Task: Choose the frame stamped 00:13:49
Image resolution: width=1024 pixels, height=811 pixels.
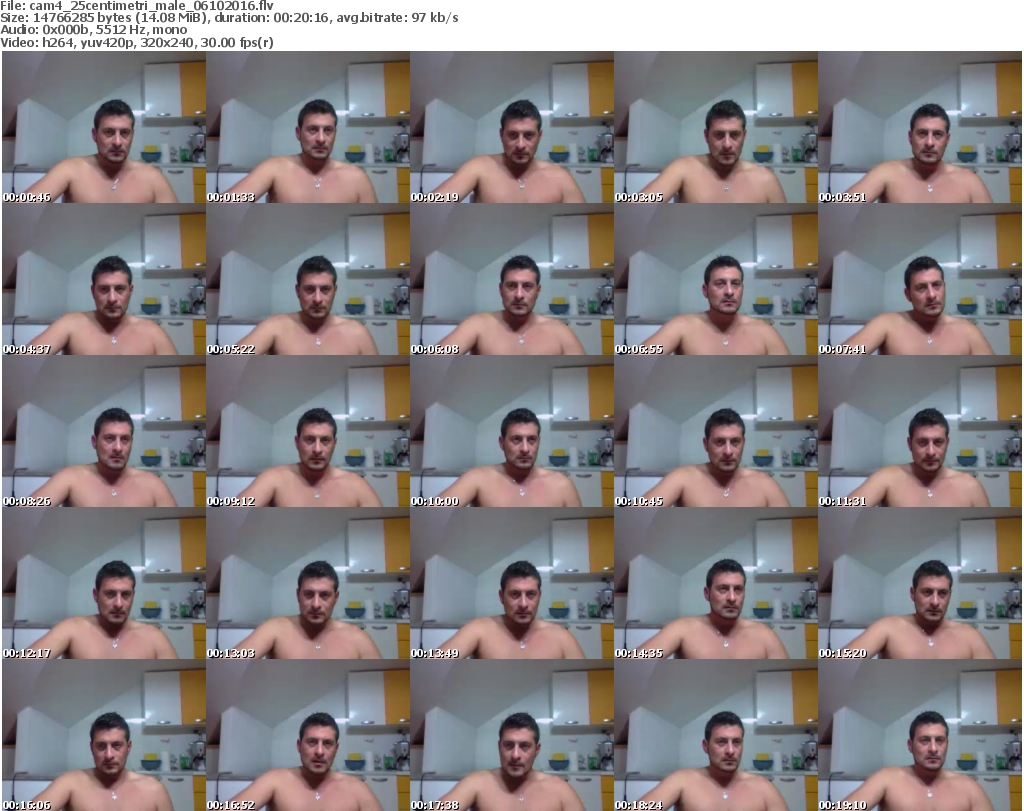Action: [512, 584]
